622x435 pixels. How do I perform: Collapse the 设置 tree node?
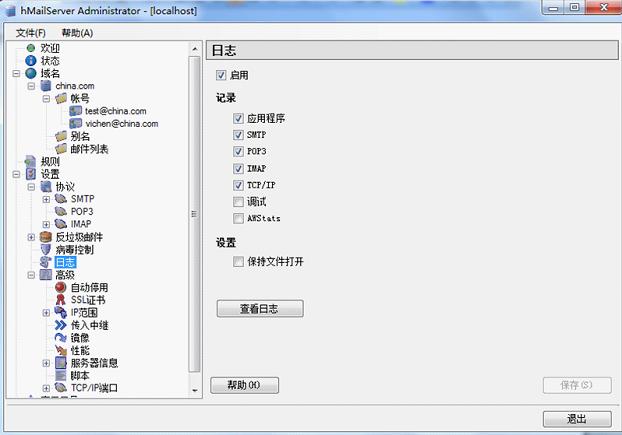tap(16, 174)
